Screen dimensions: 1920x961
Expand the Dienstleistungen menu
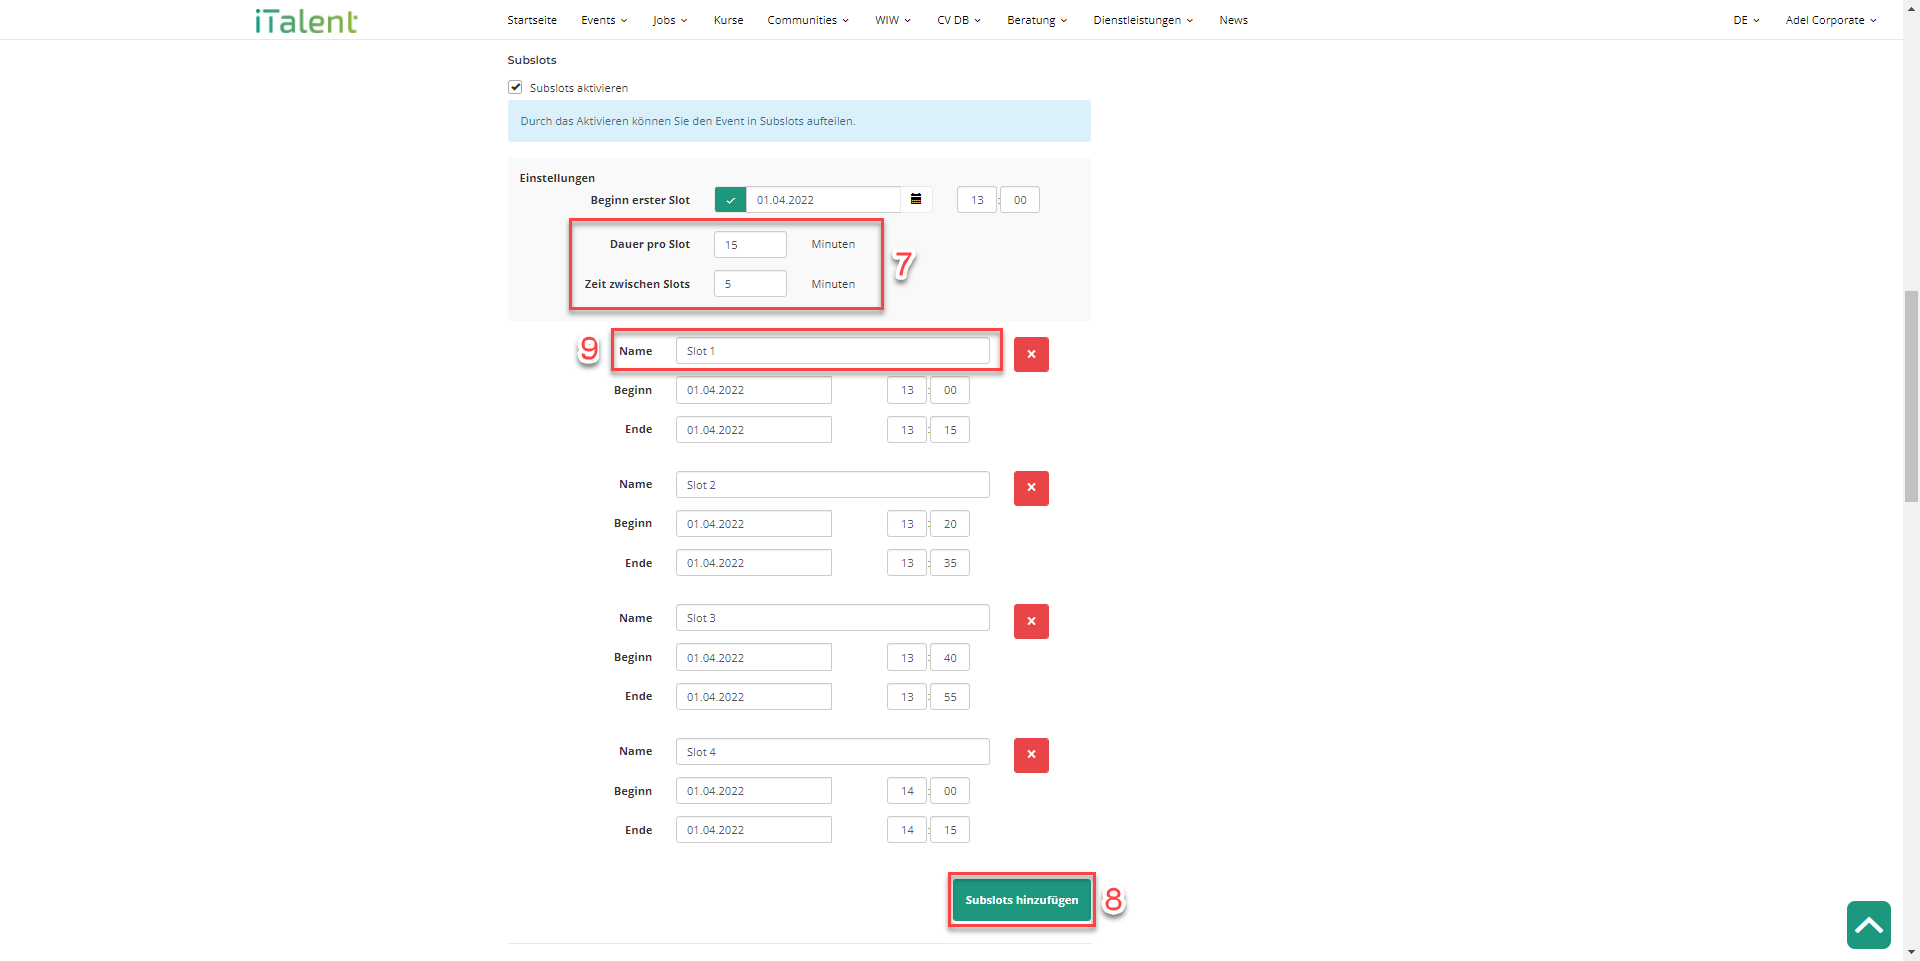click(1143, 20)
